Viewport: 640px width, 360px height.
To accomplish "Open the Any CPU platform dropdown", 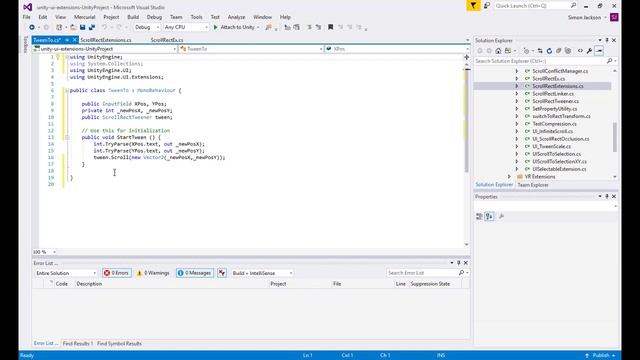I will [186, 27].
